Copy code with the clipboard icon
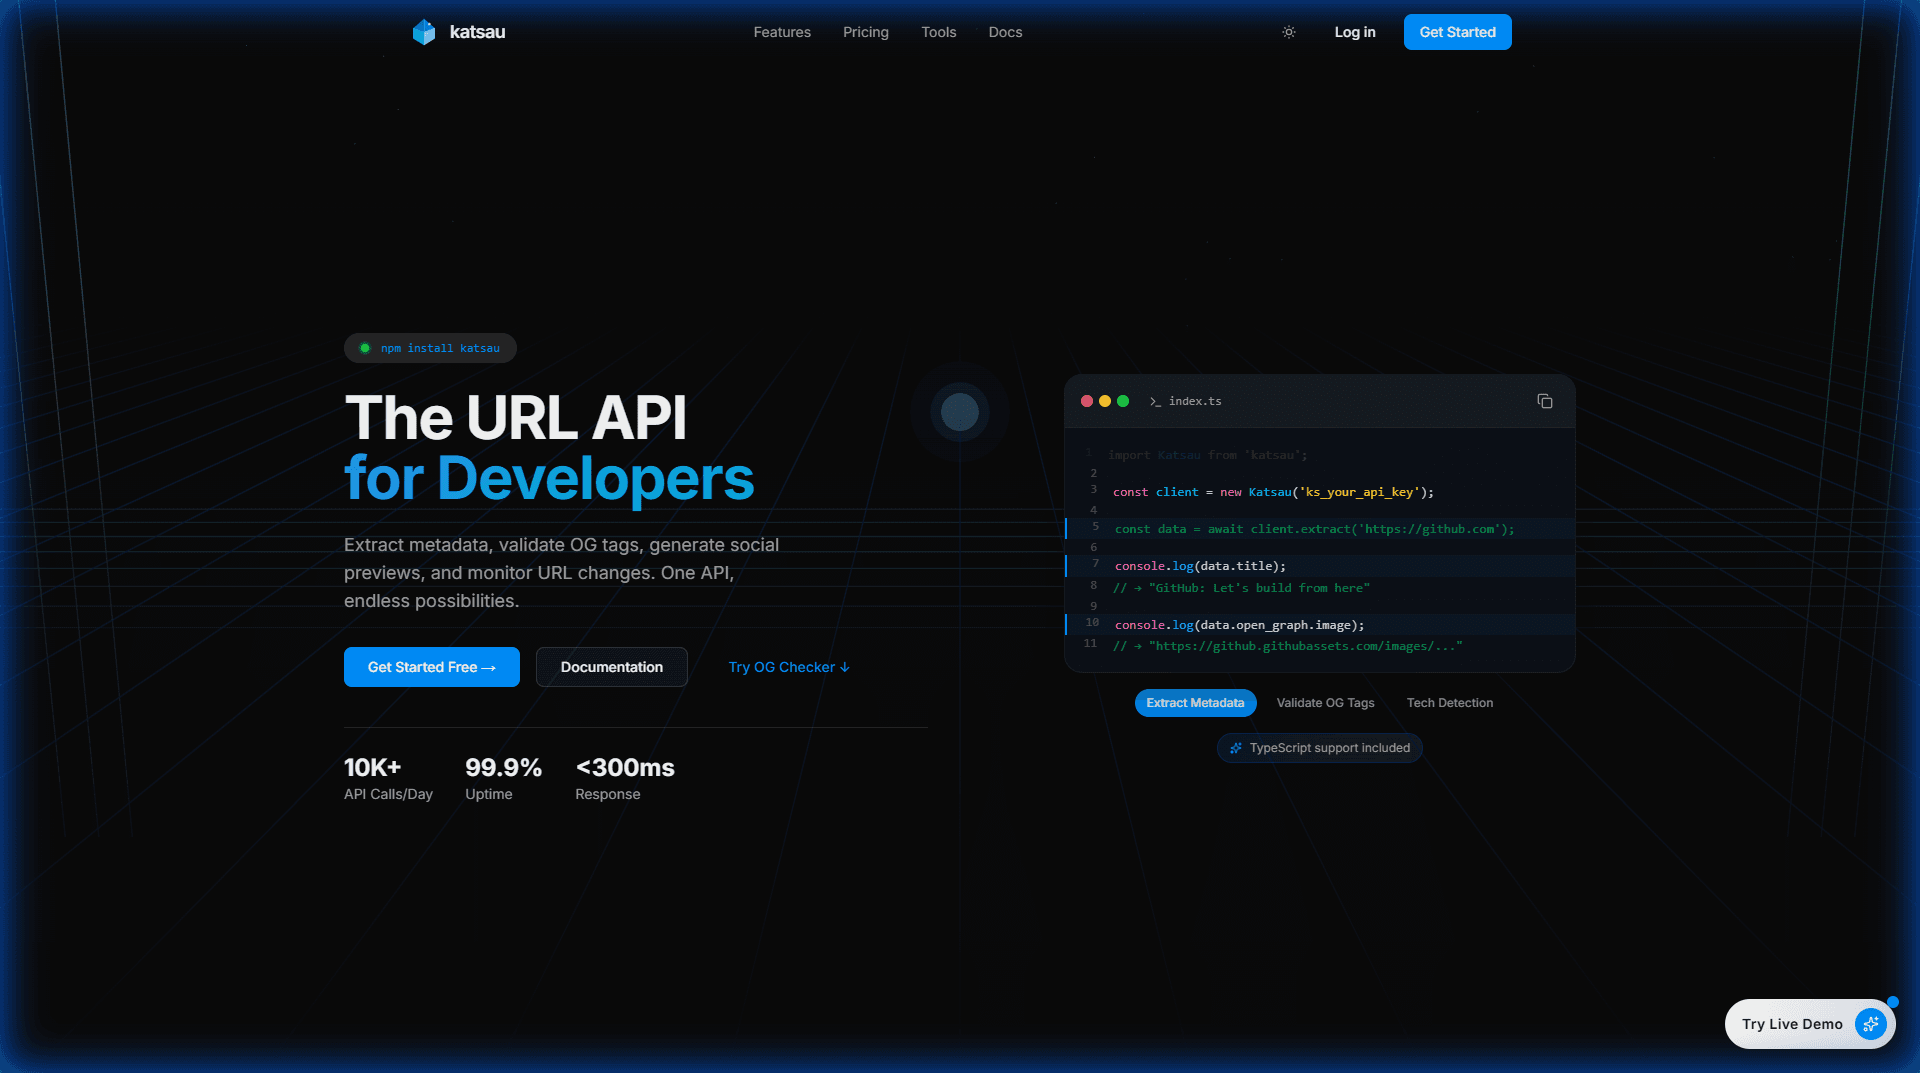Image resolution: width=1920 pixels, height=1073 pixels. (x=1545, y=401)
